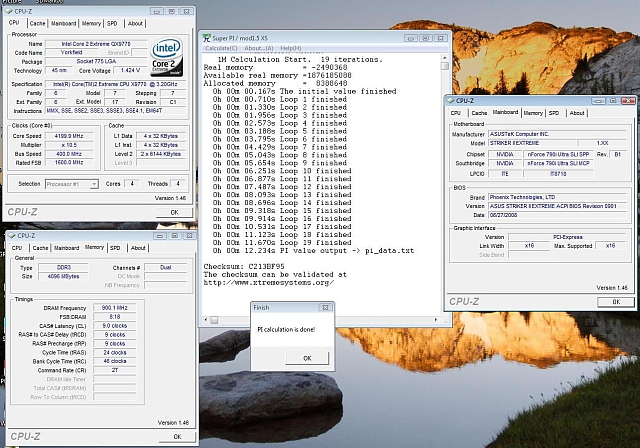Click the FSB:DRAM value 8:18
Screen dimensions: 640x448
[x=115, y=317]
